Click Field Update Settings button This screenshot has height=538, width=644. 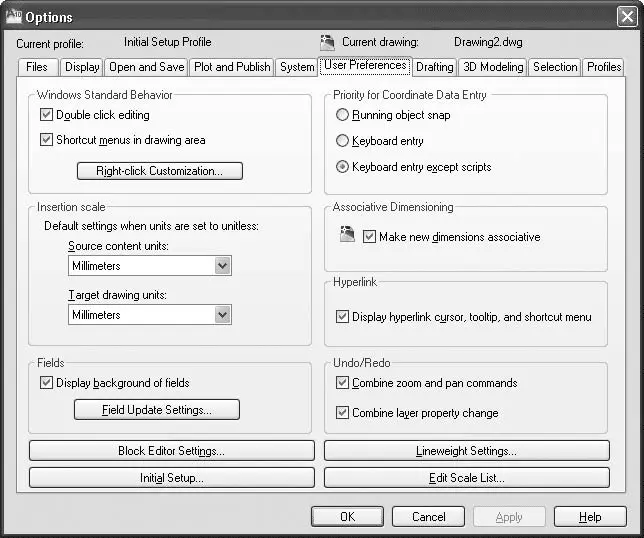(157, 409)
